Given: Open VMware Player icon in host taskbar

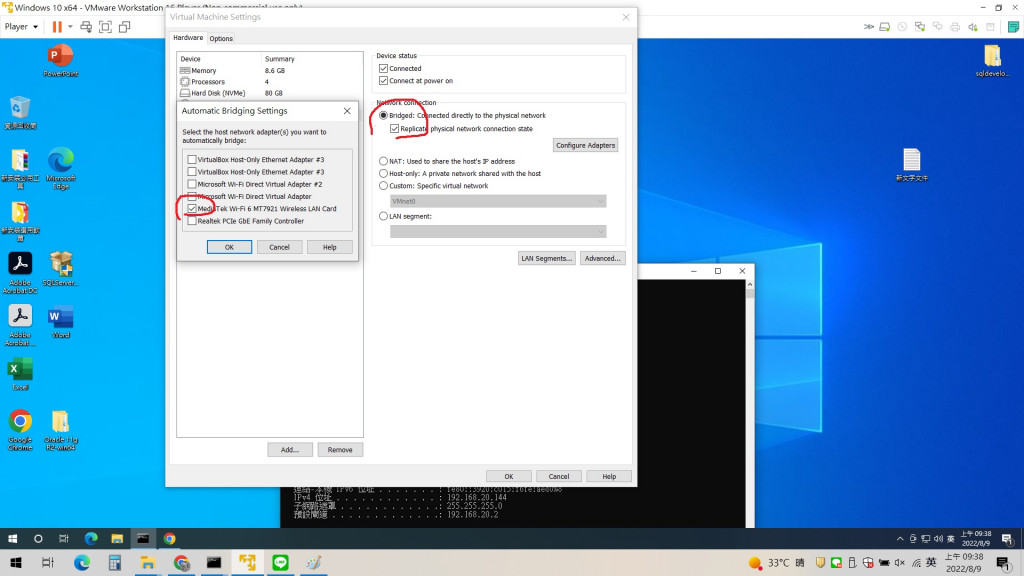Looking at the screenshot, I should coord(248,562).
